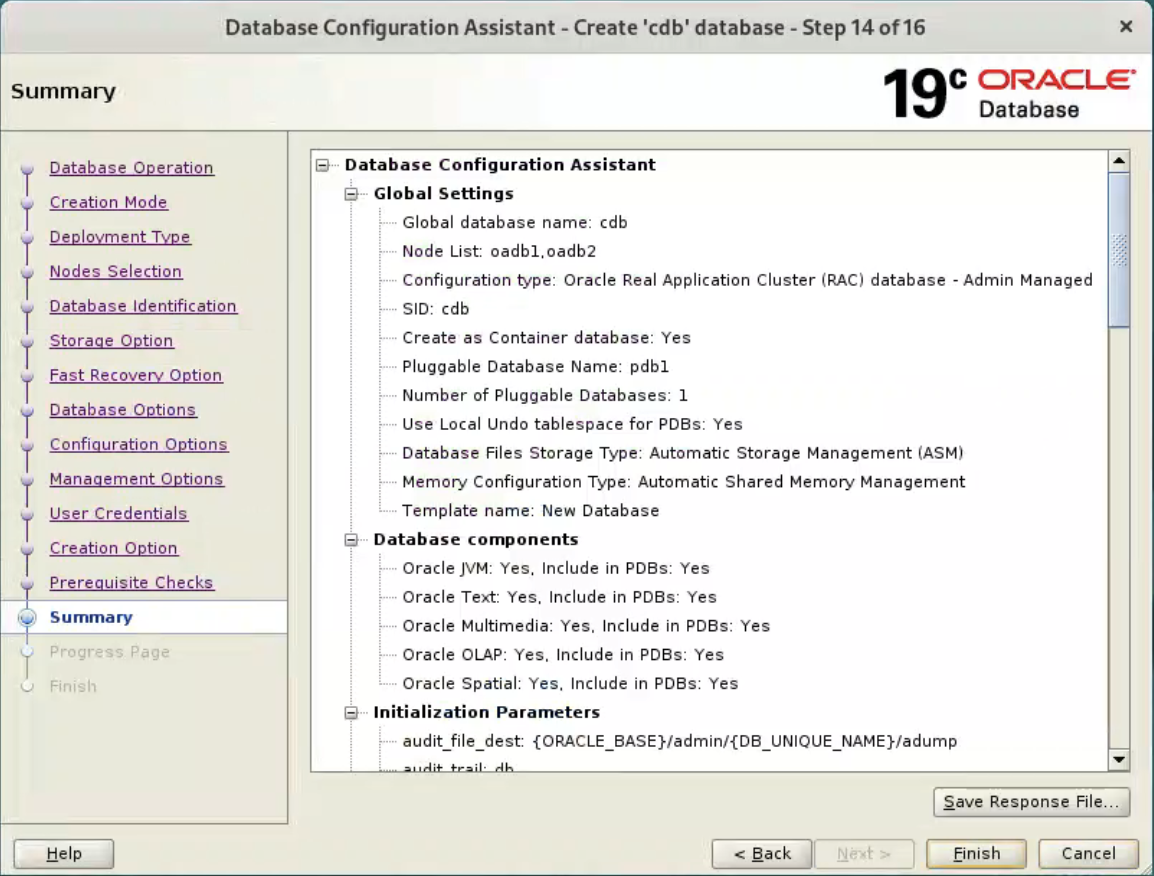Open the User Credentials step
The height and width of the screenshot is (876, 1154).
118,514
